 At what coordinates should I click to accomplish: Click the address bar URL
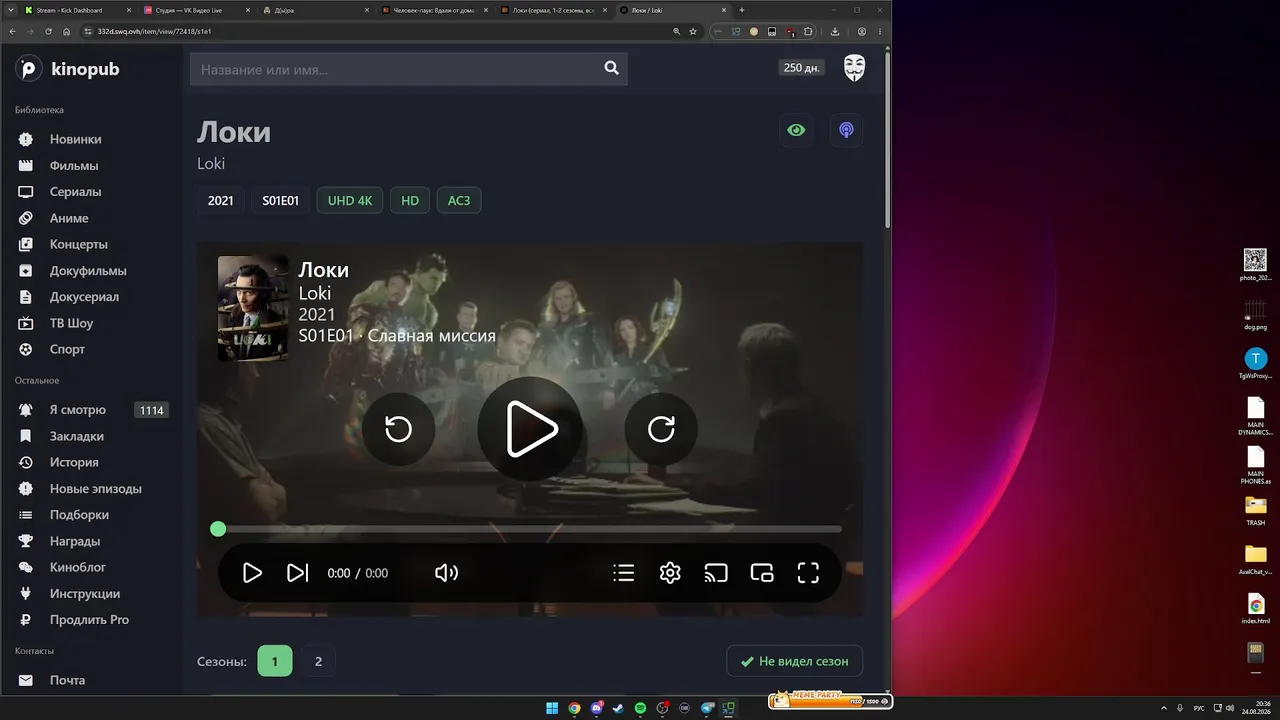[x=154, y=31]
